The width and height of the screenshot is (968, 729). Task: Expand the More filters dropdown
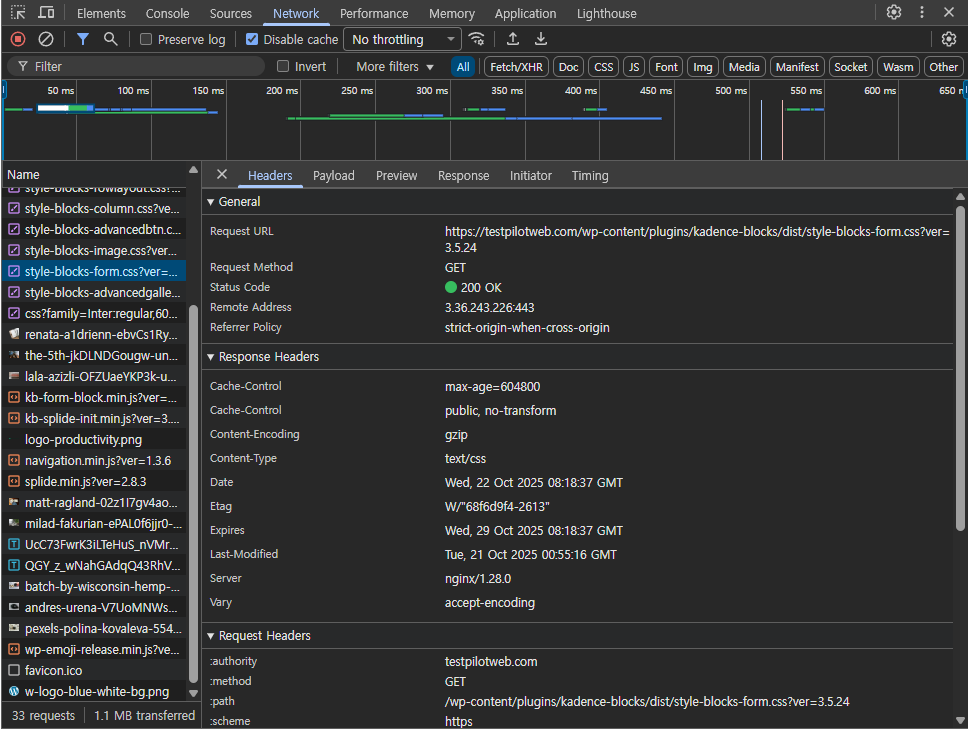(x=395, y=67)
